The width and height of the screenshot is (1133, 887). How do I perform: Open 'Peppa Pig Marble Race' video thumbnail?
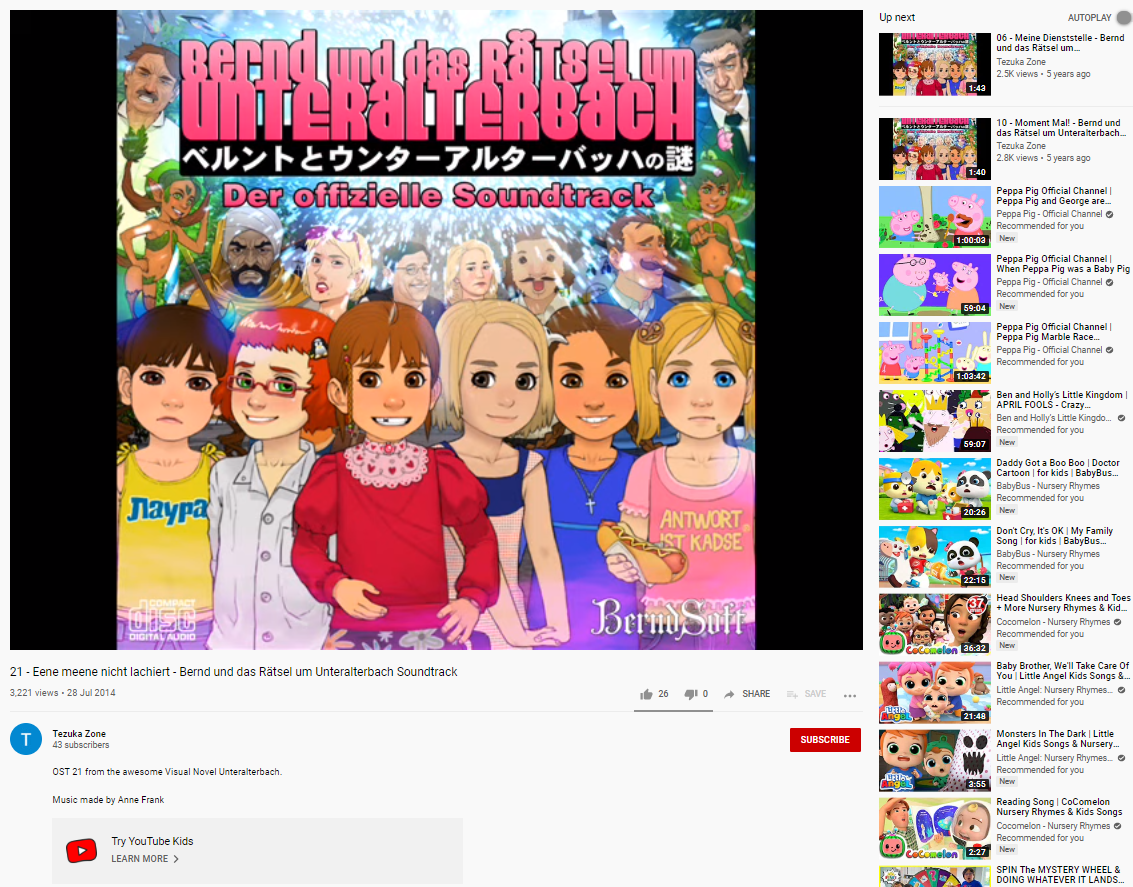click(934, 352)
